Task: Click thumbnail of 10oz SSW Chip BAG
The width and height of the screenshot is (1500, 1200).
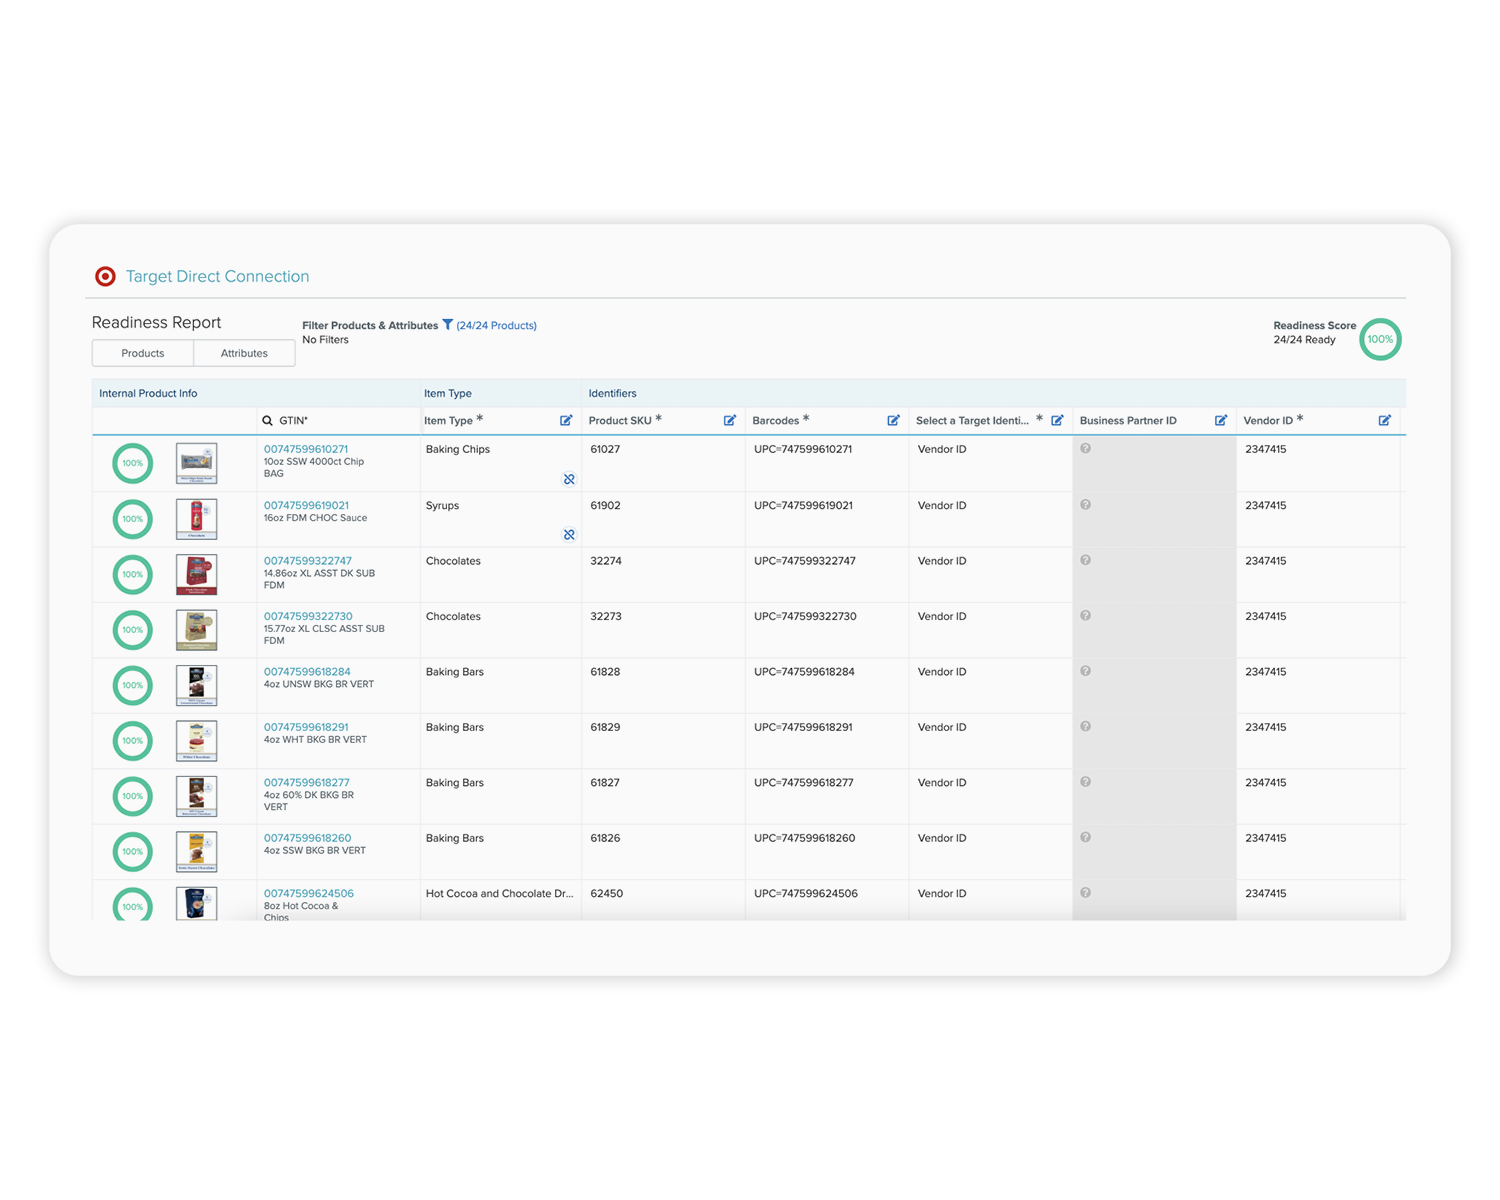Action: [196, 463]
